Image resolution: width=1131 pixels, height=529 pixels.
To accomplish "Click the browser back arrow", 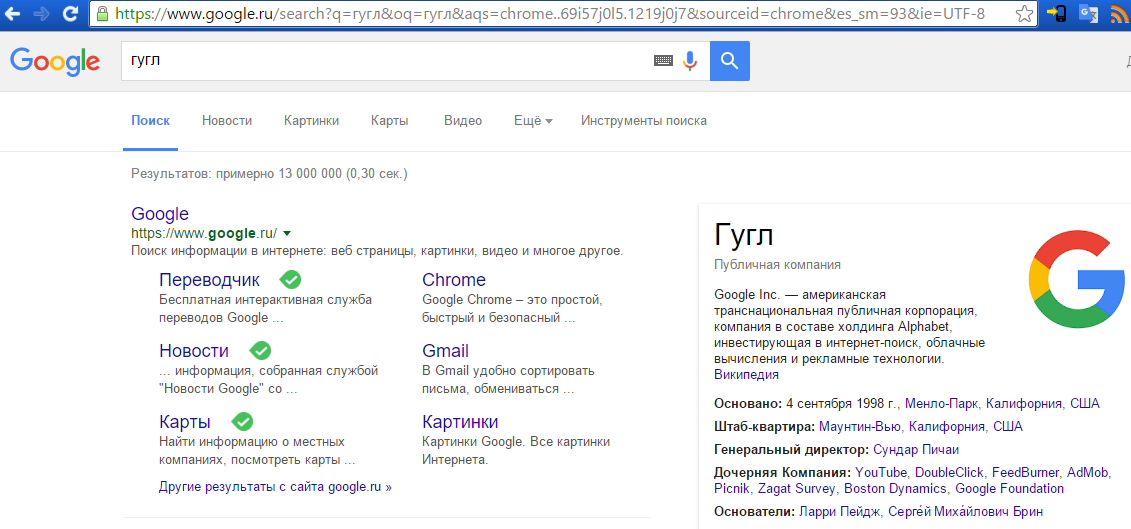I will (x=12, y=14).
